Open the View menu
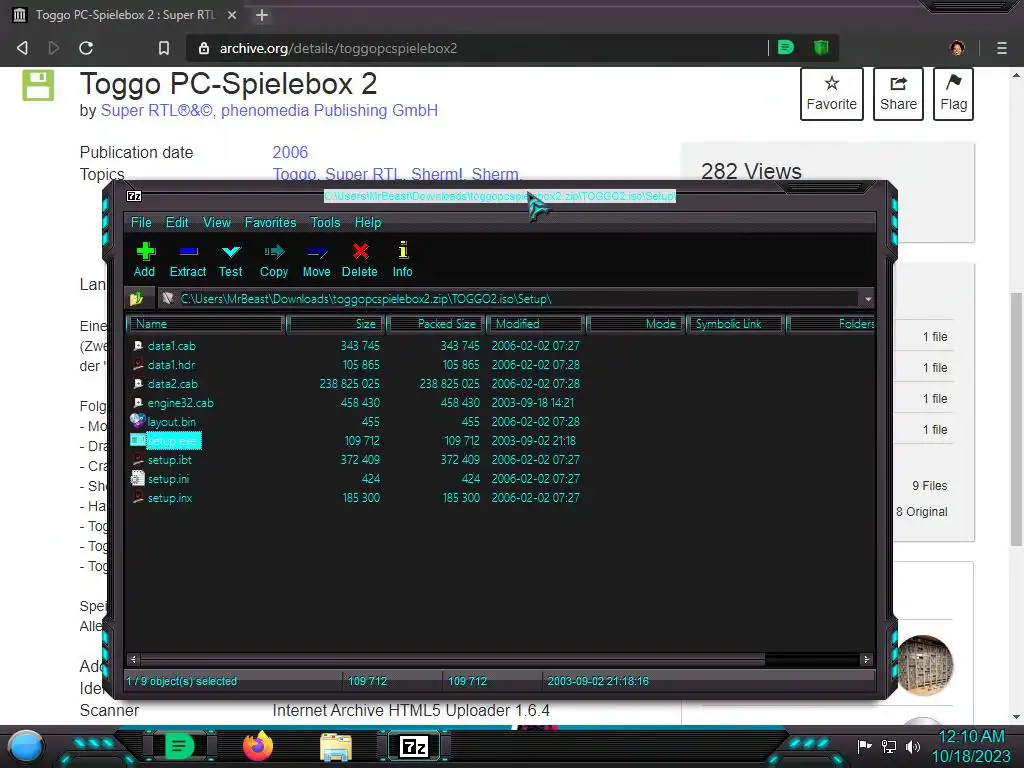 click(x=217, y=222)
